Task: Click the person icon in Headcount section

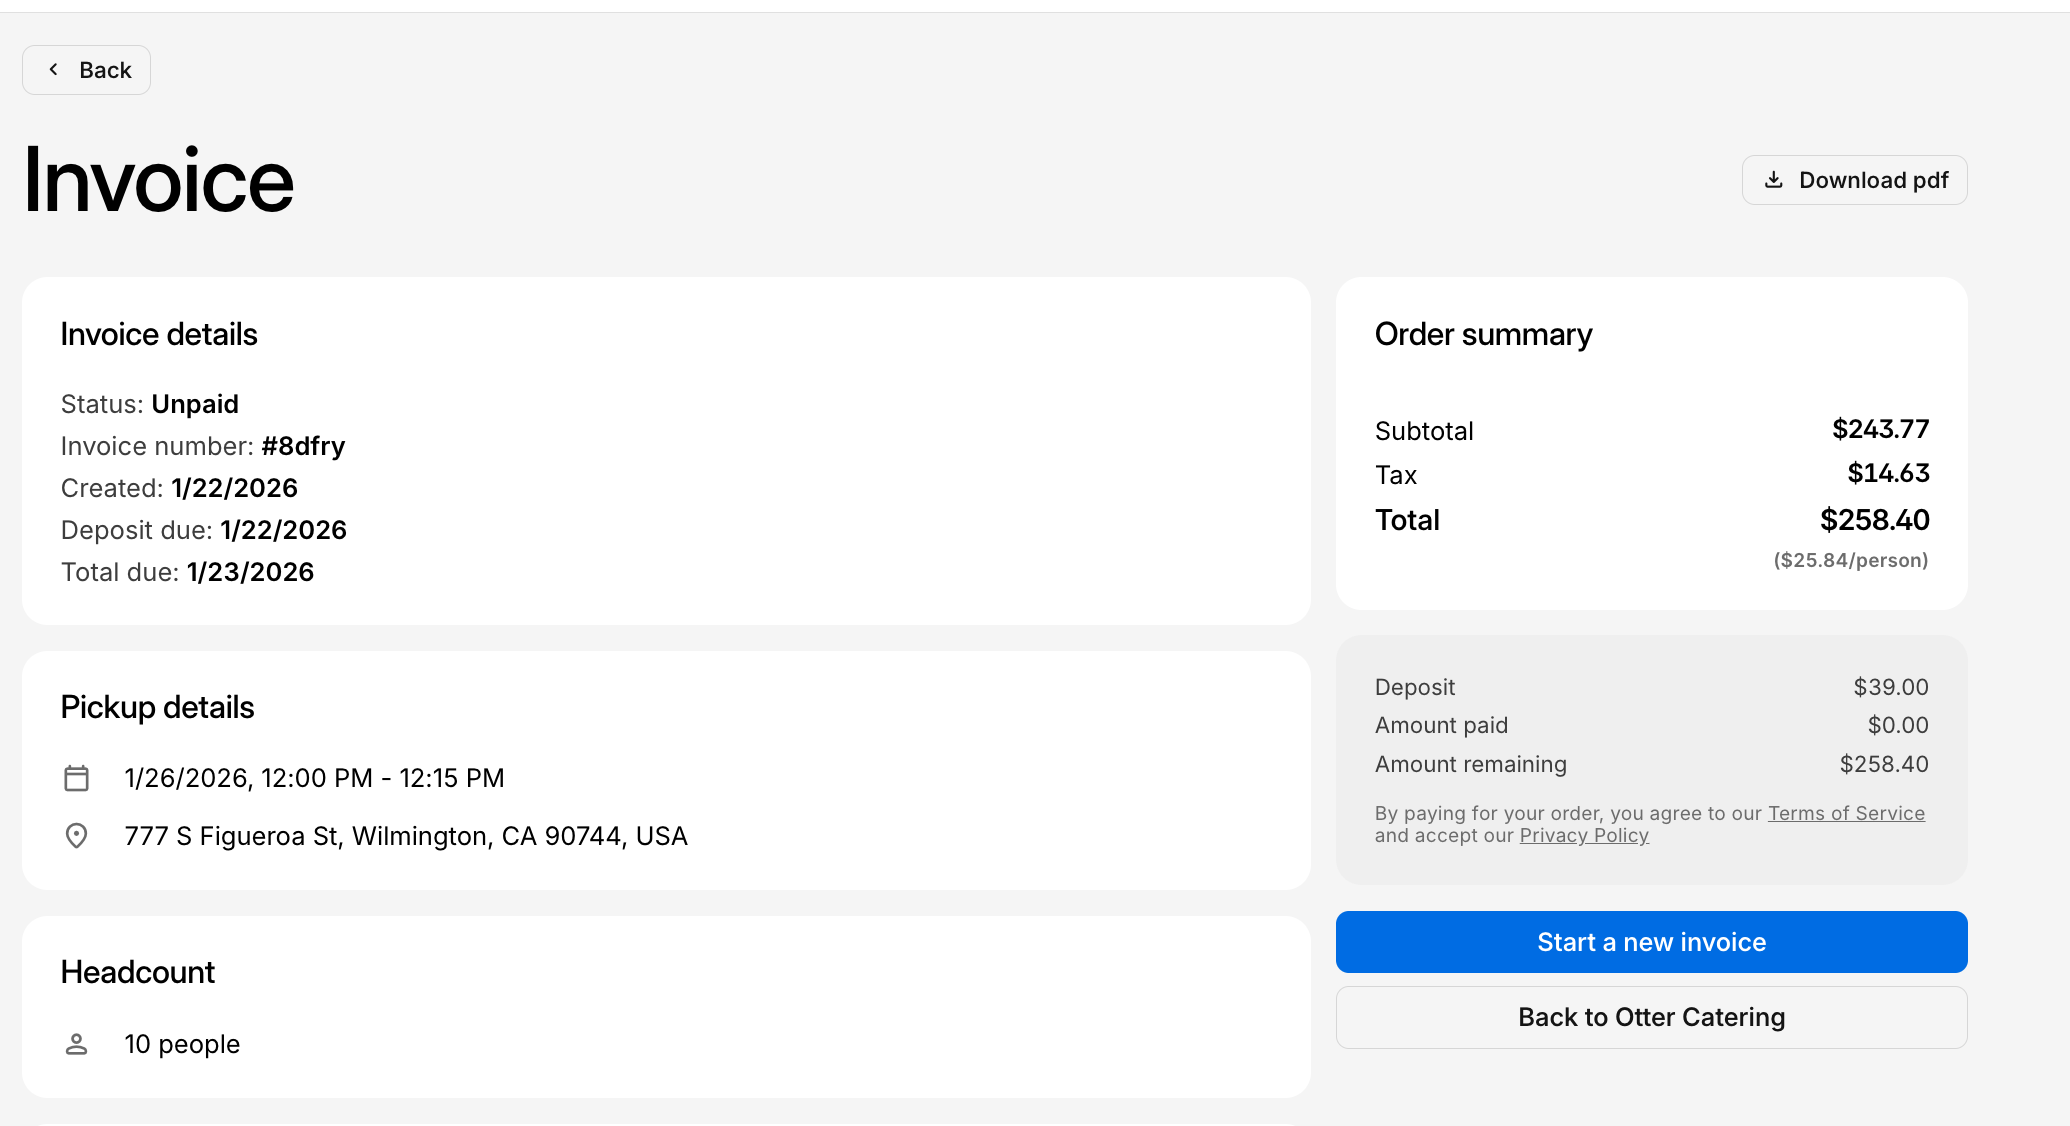Action: pos(77,1043)
